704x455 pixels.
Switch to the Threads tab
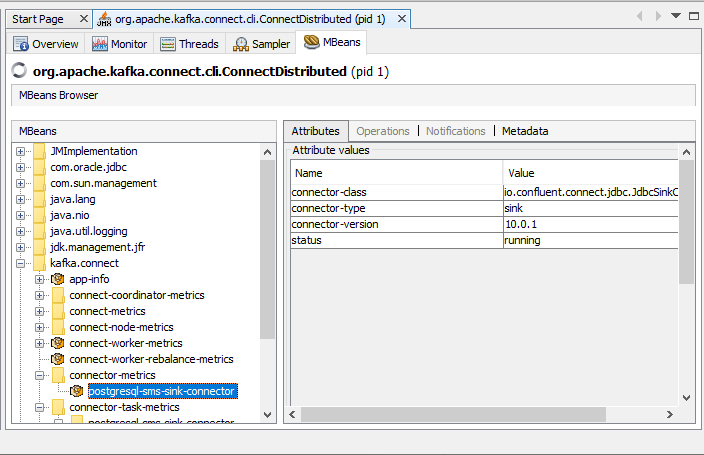[190, 43]
